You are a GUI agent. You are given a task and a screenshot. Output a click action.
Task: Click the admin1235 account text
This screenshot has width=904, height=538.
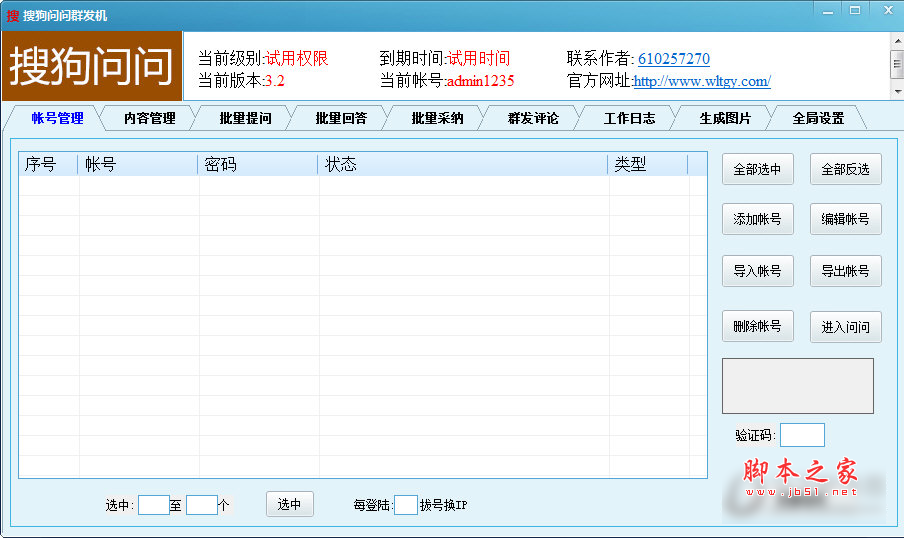click(x=481, y=81)
